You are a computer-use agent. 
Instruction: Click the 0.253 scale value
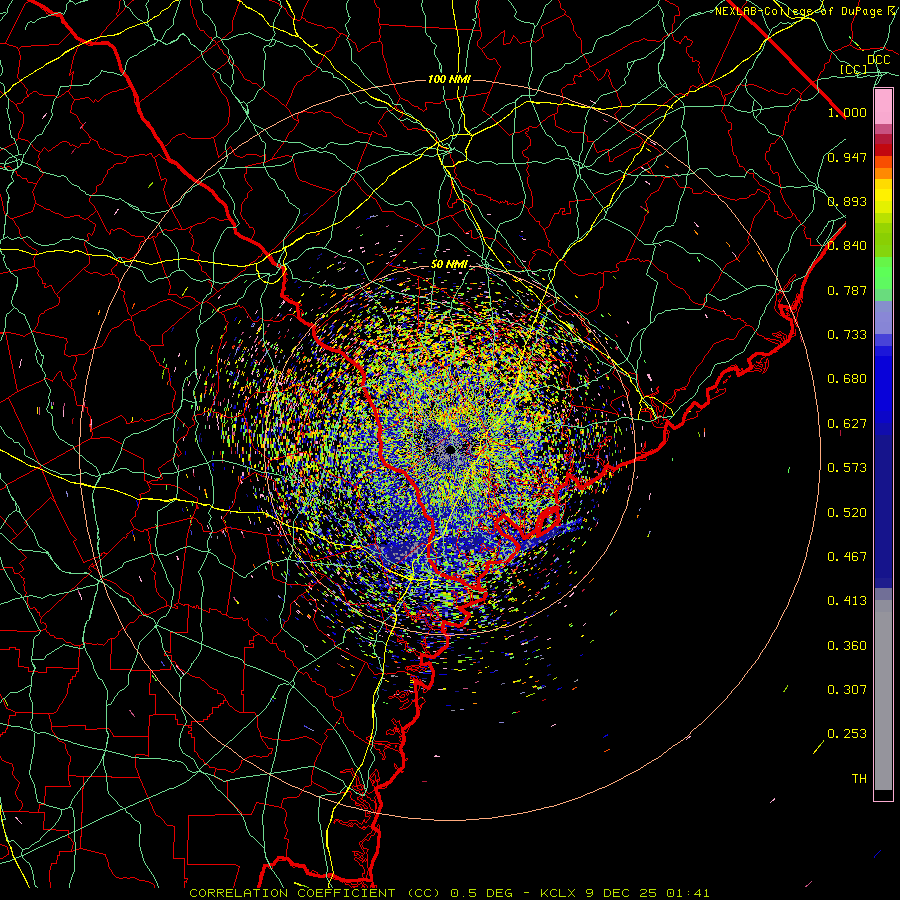point(847,734)
